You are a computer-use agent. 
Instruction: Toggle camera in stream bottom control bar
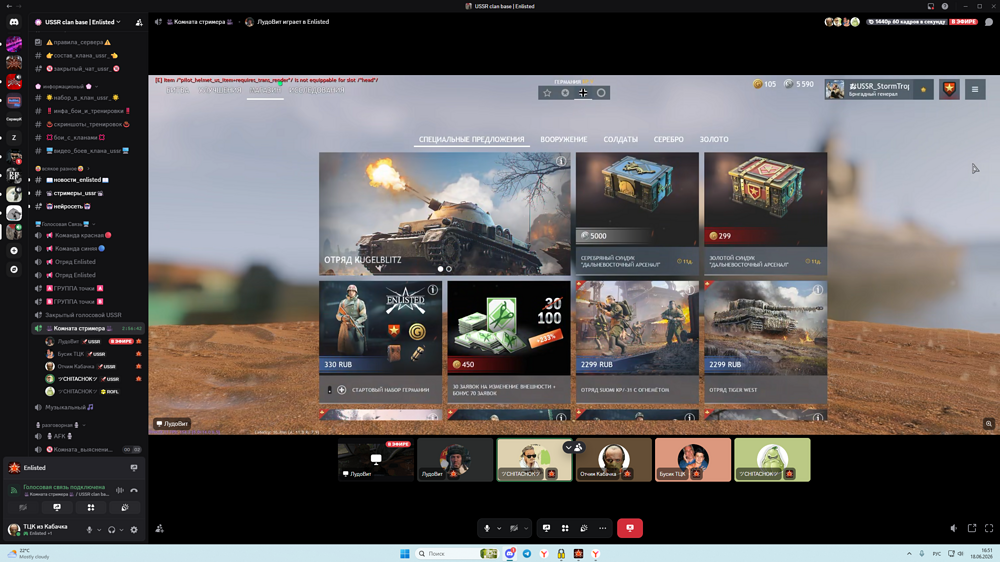[514, 528]
